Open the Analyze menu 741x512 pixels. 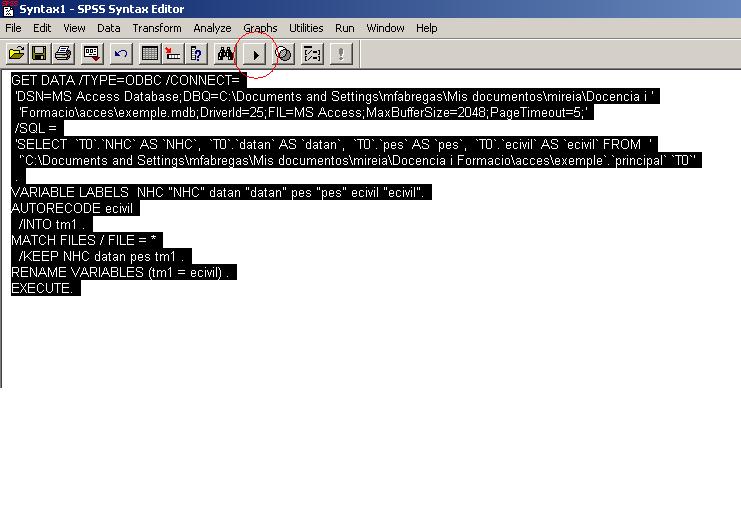(x=212, y=28)
